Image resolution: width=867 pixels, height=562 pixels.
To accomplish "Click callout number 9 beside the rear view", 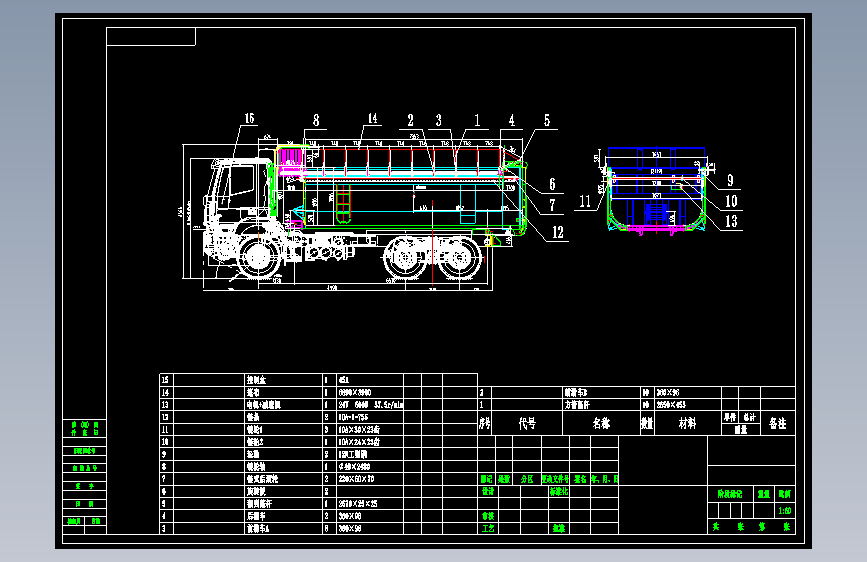I will [x=730, y=180].
